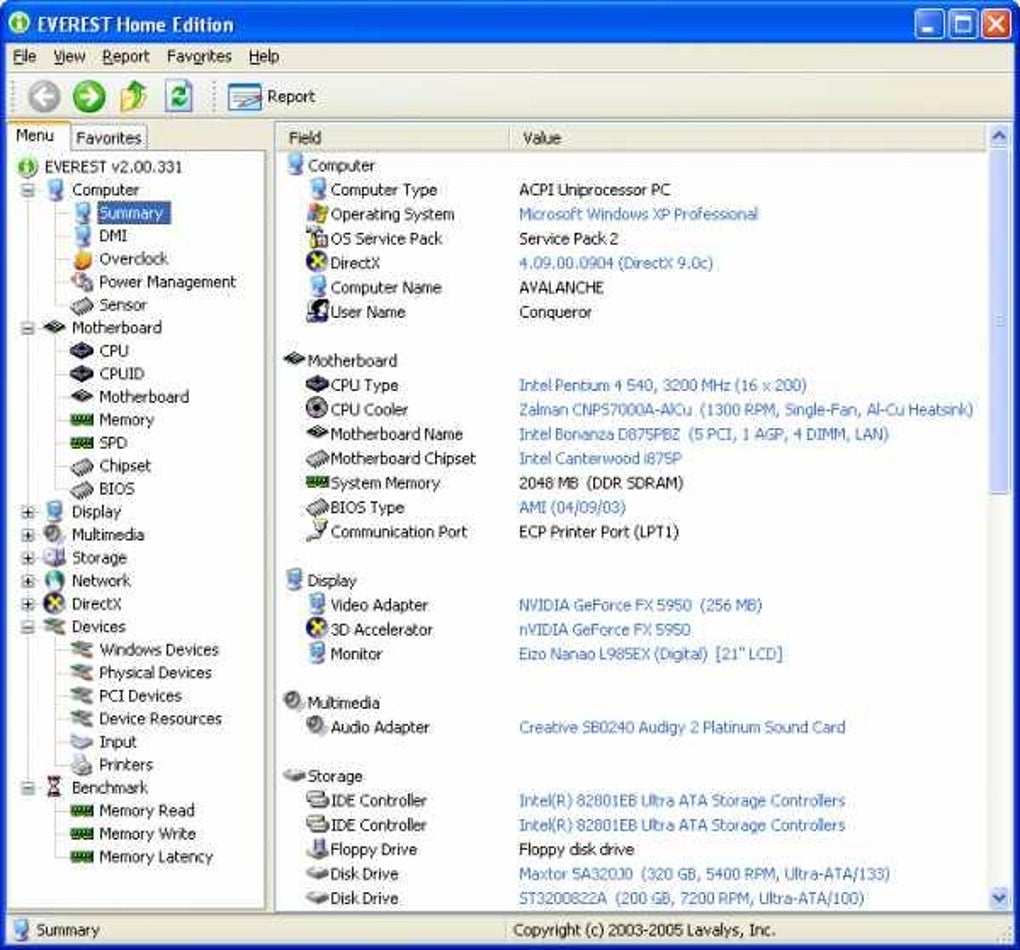The height and width of the screenshot is (950, 1020).
Task: Open the Intel Pentium 4 540 link
Action: pyautogui.click(x=661, y=385)
